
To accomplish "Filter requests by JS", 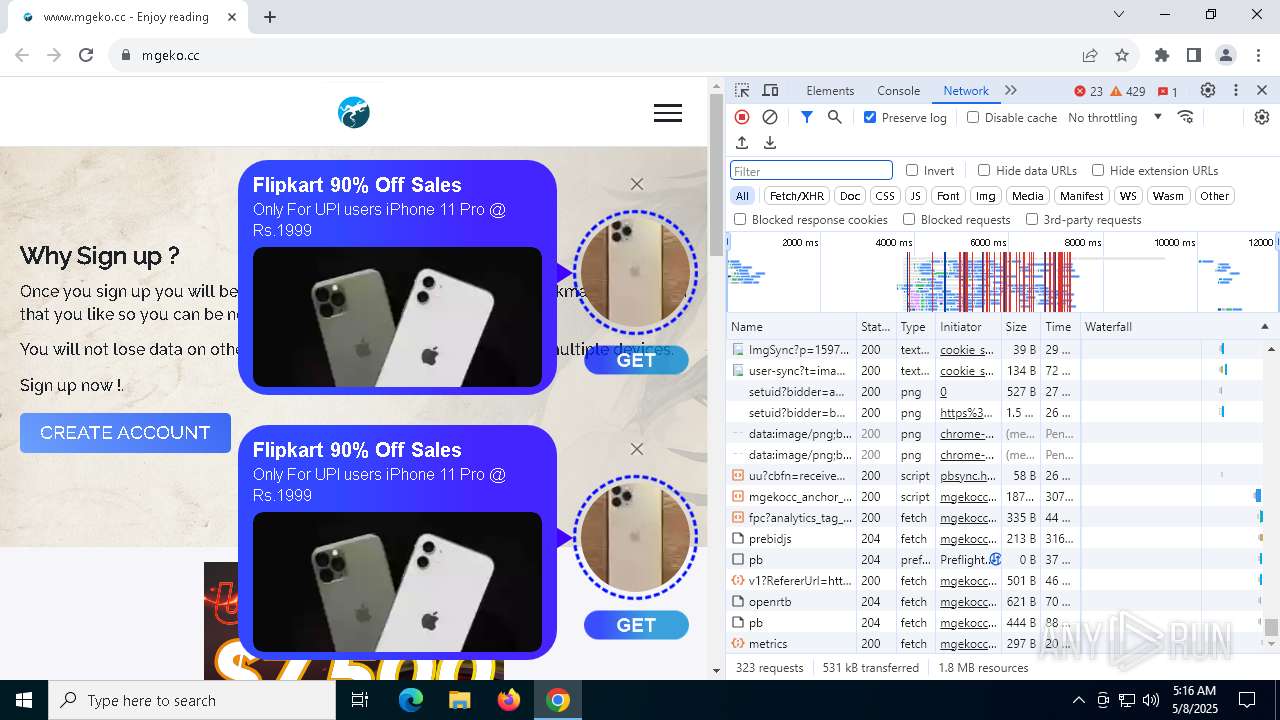I will (x=915, y=196).
